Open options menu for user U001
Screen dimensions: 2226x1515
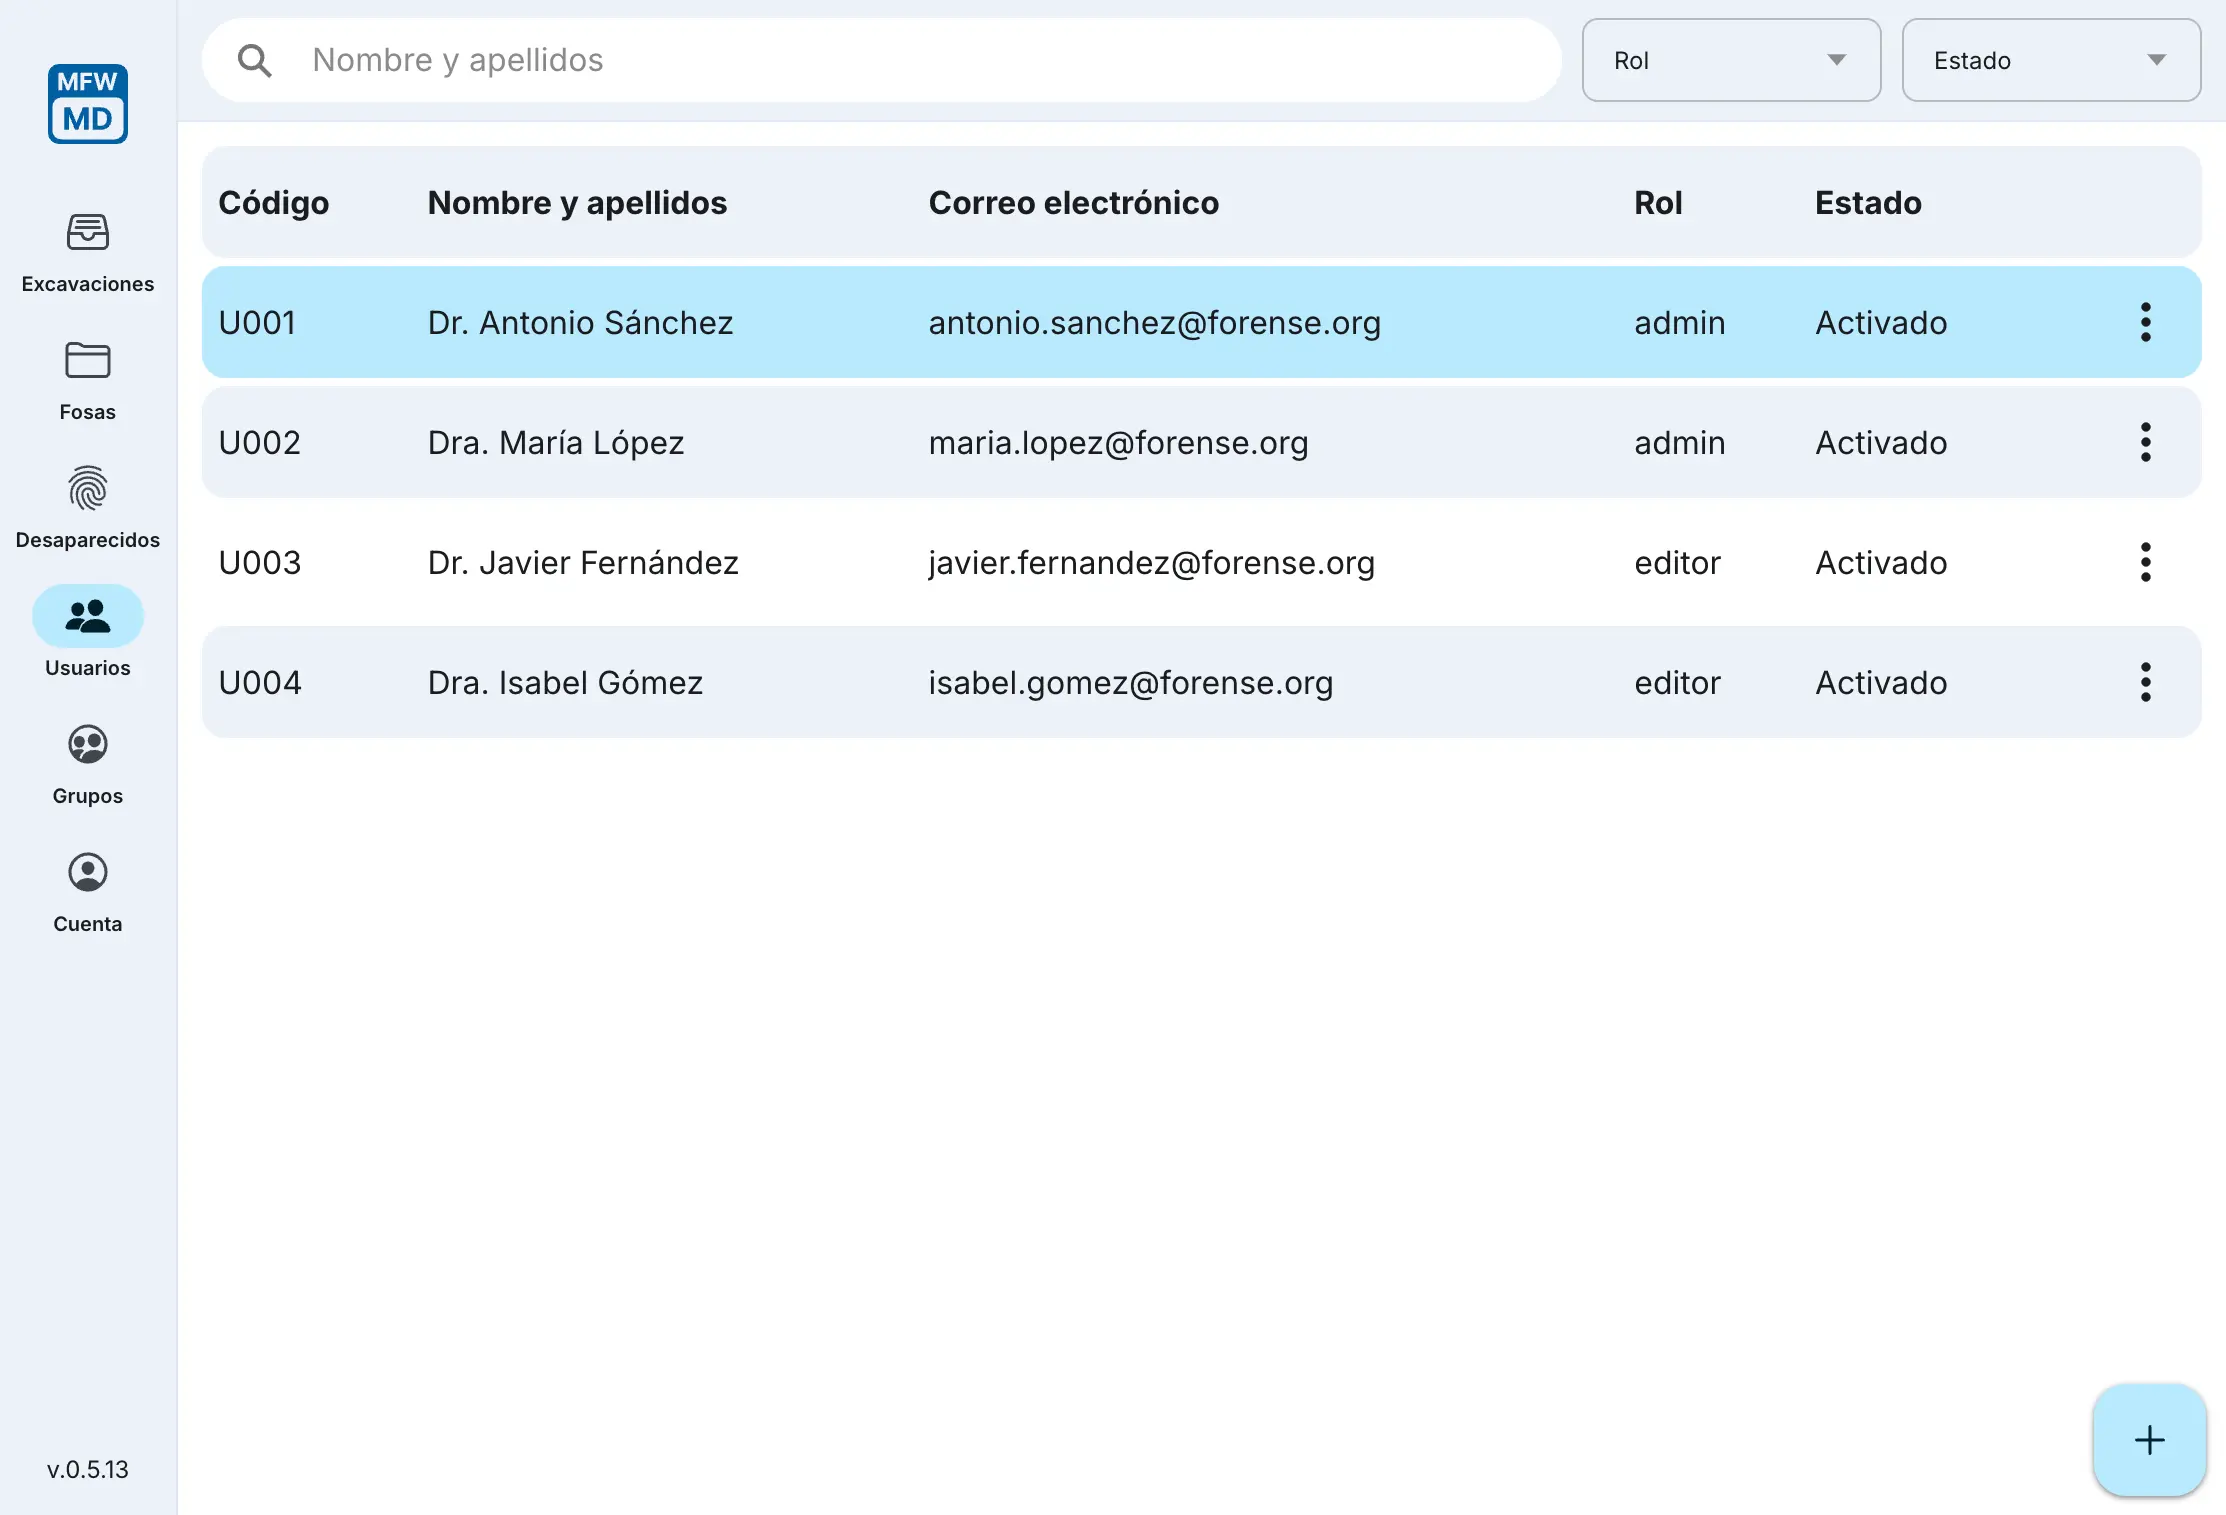pyautogui.click(x=2145, y=323)
